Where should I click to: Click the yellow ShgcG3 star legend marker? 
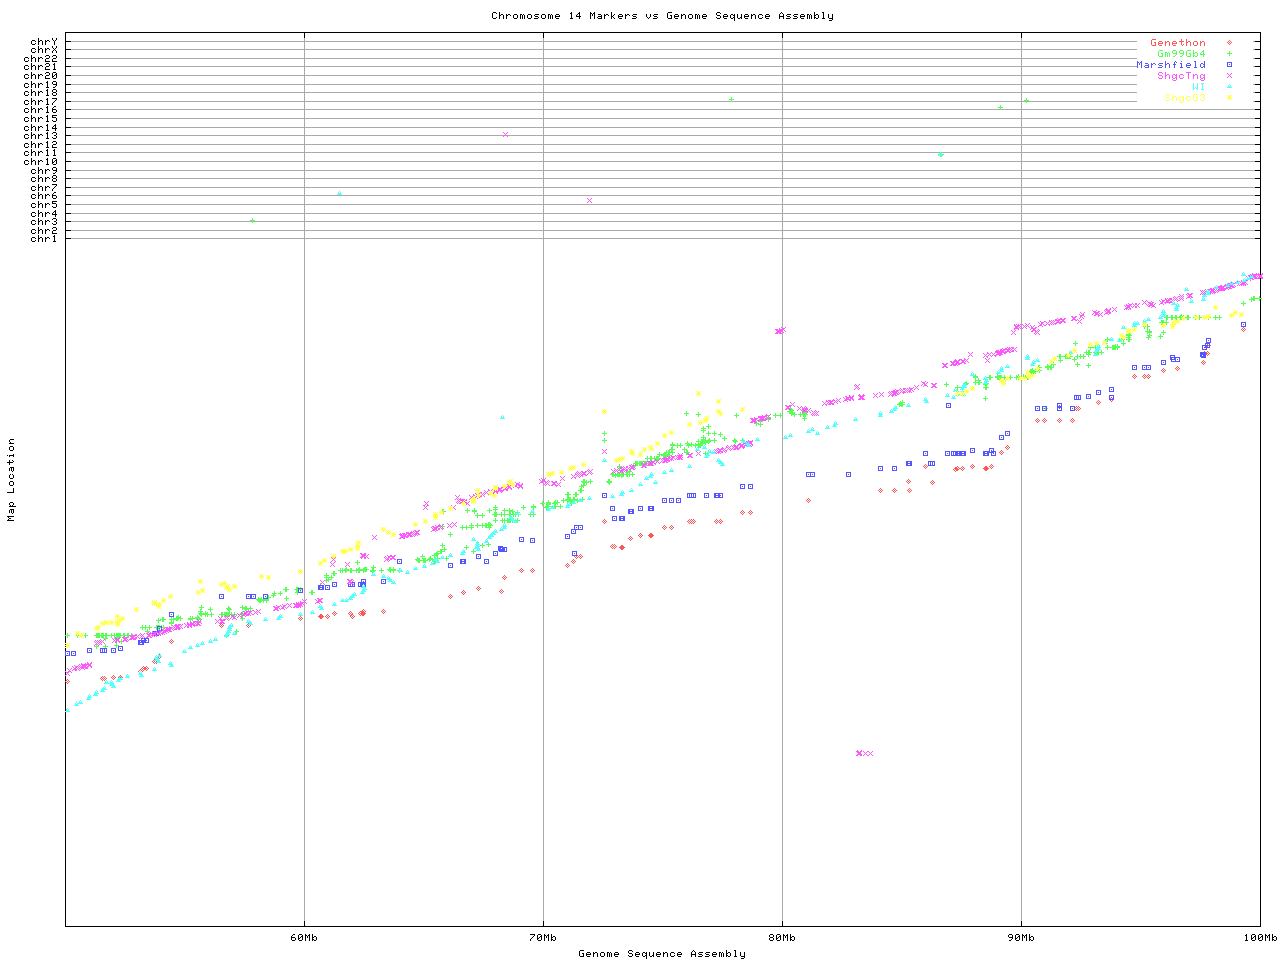1229,98
